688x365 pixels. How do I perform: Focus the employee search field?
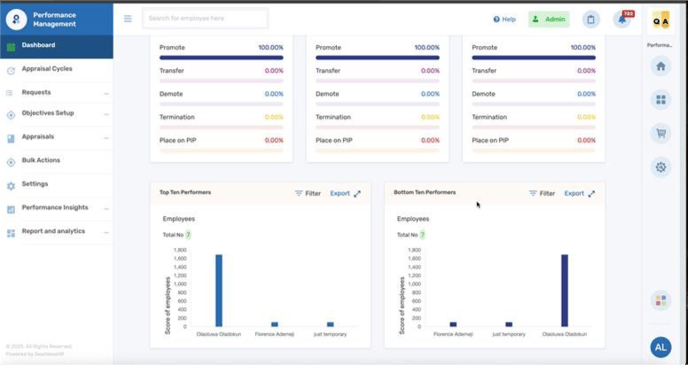tap(205, 18)
